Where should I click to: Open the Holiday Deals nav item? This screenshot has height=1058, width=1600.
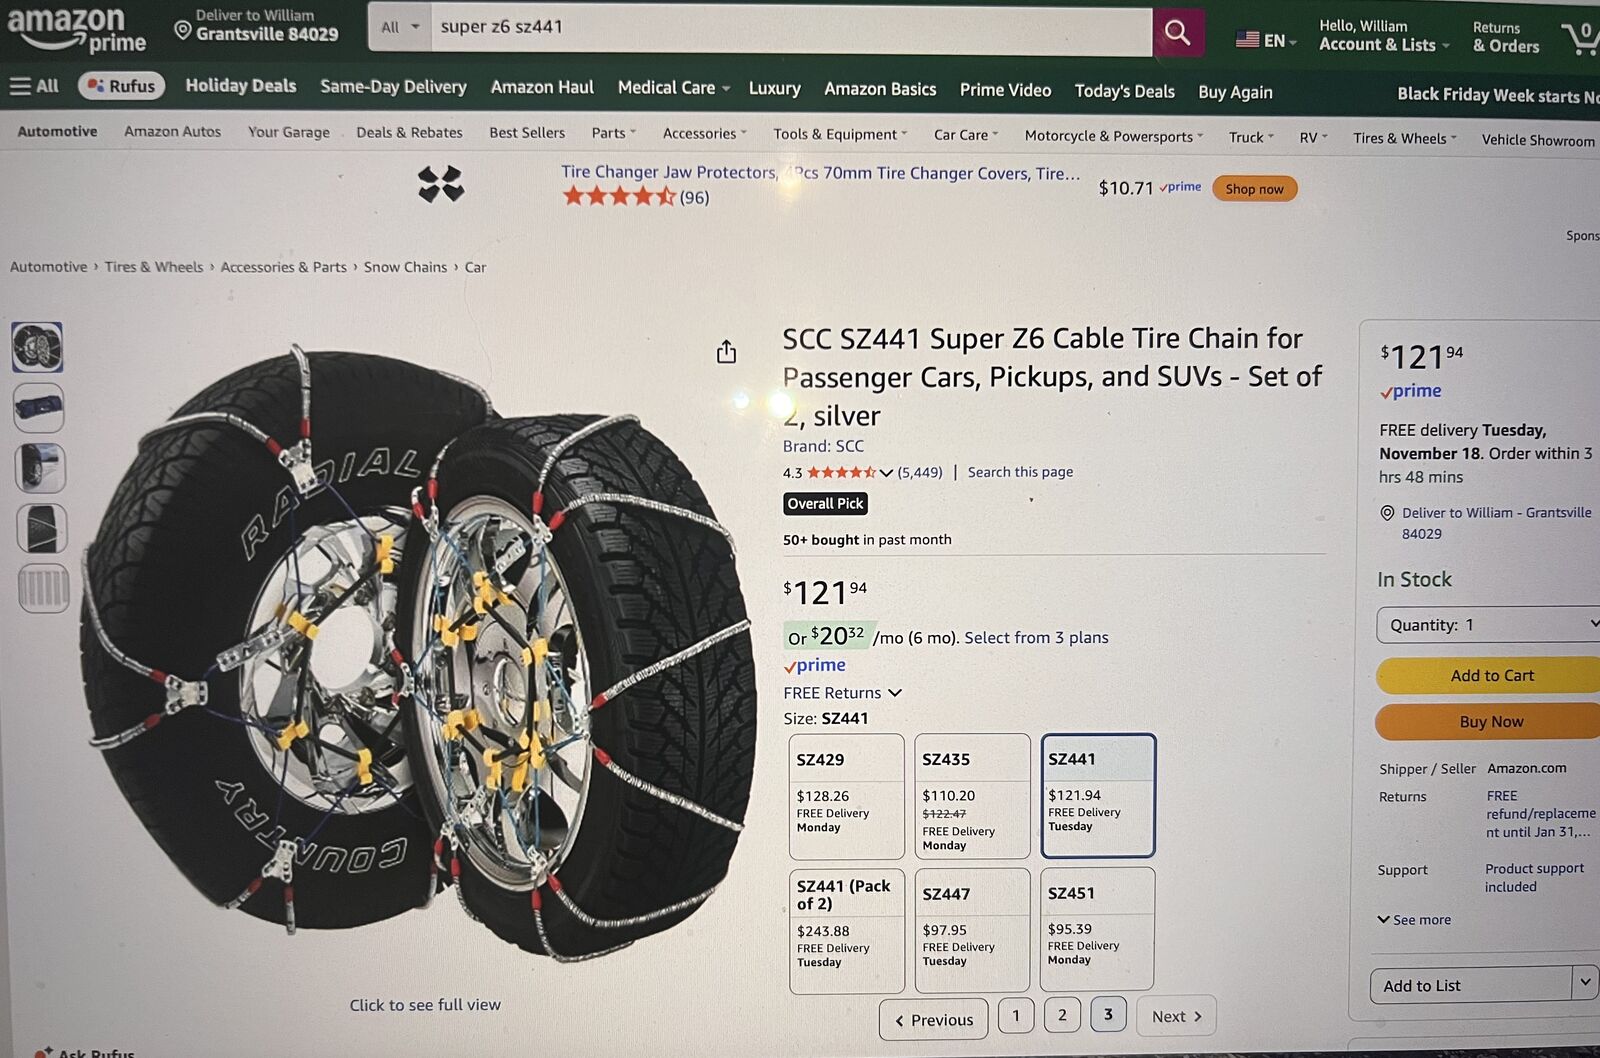[241, 86]
